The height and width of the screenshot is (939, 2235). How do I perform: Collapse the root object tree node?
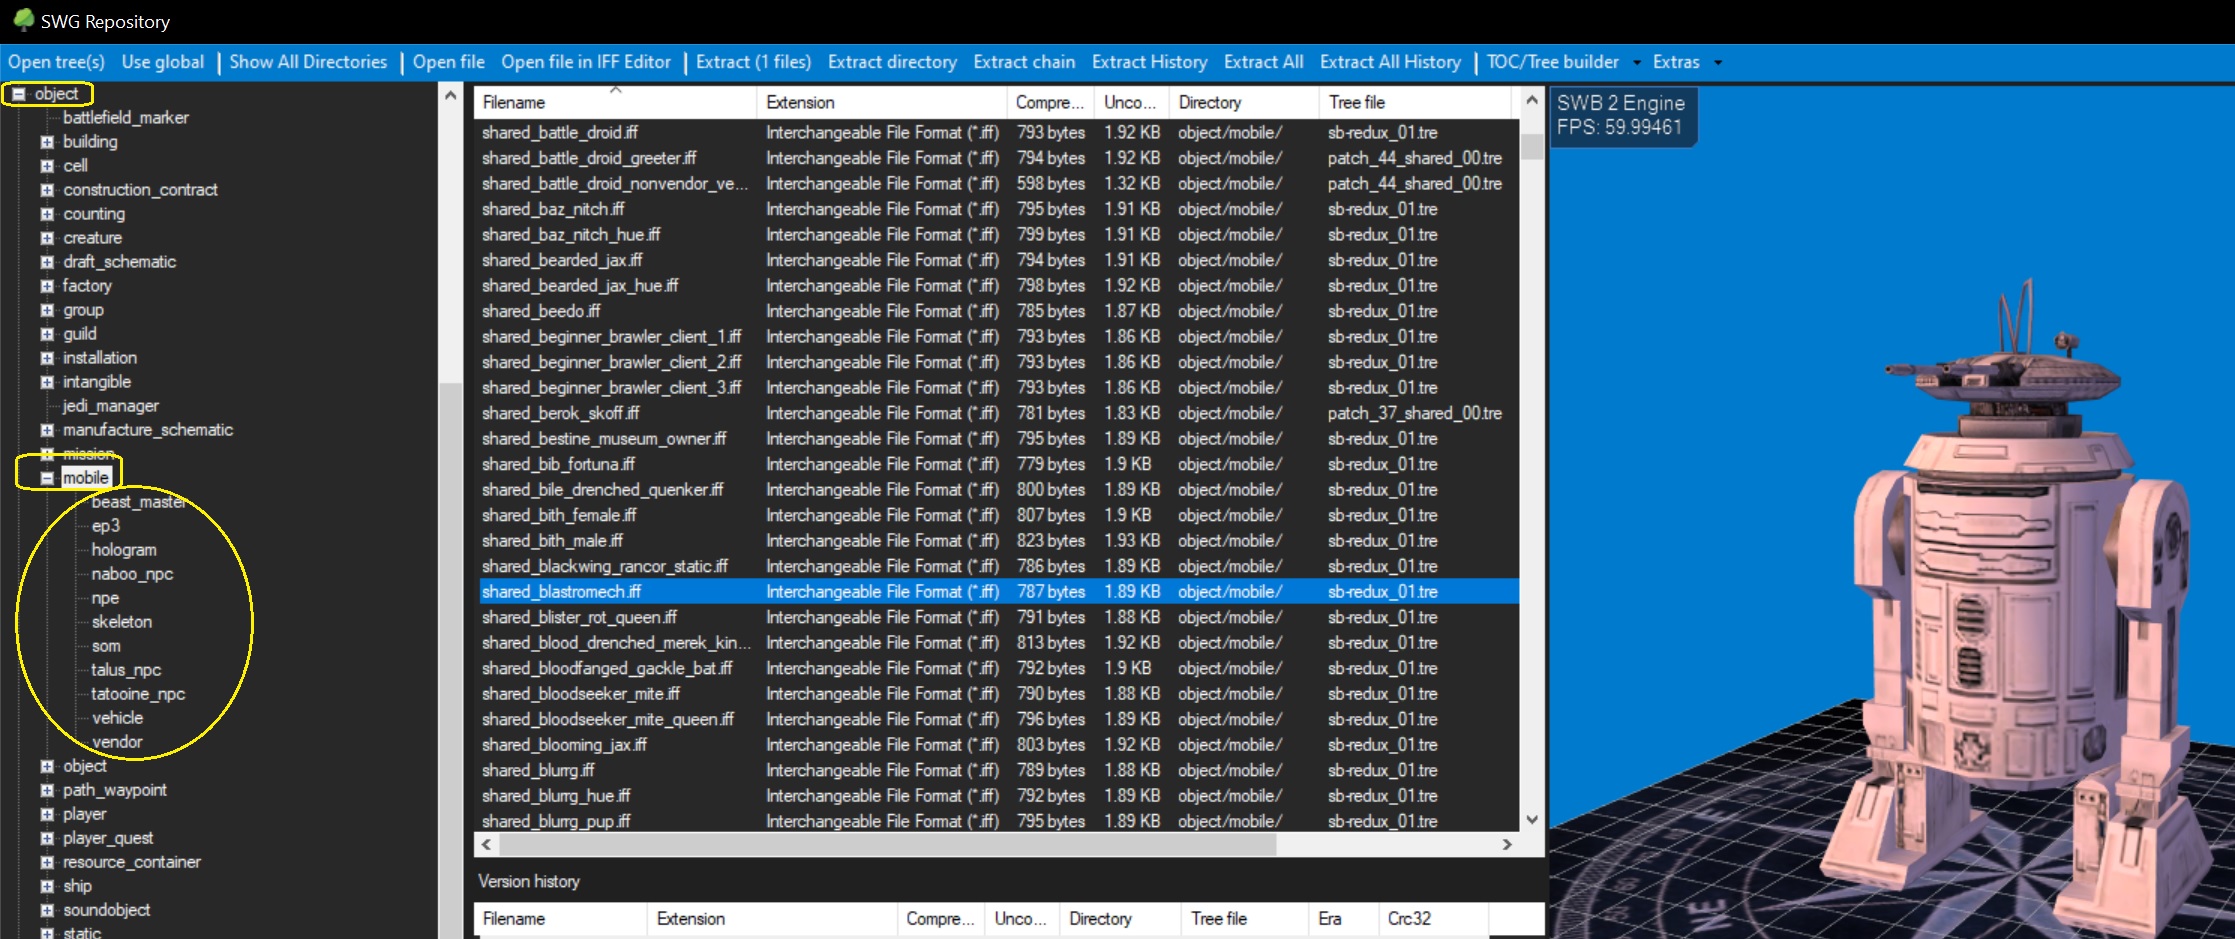[x=18, y=94]
